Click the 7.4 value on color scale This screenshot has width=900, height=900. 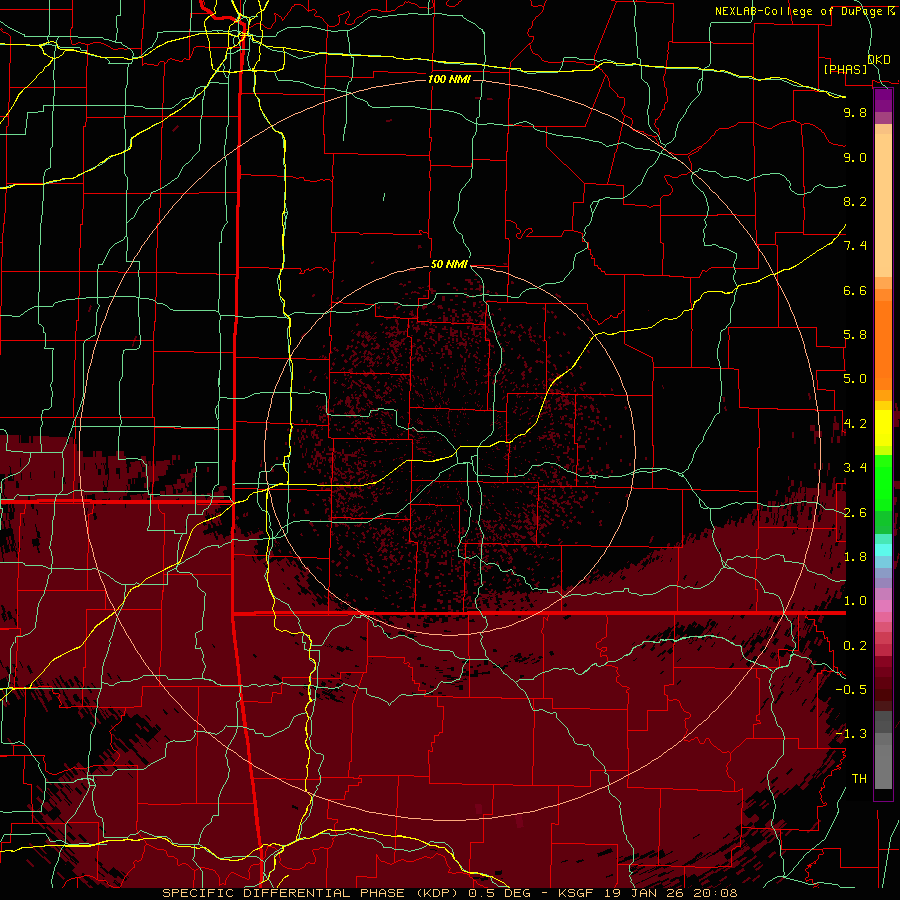point(855,246)
